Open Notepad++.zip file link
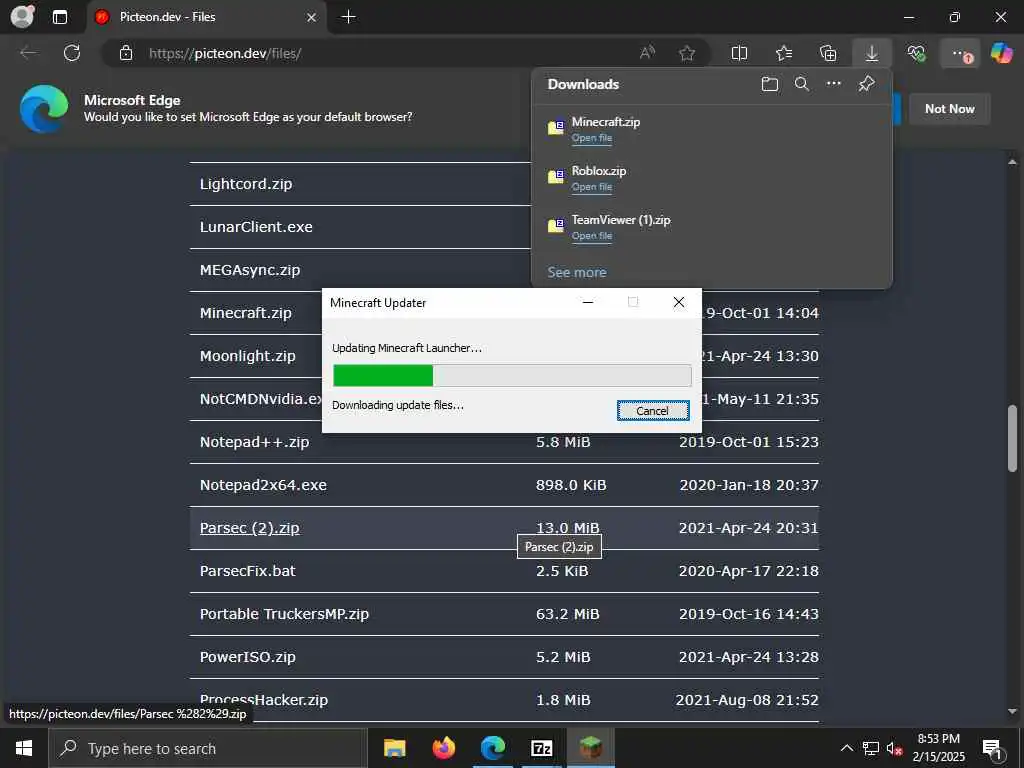 pyautogui.click(x=254, y=442)
